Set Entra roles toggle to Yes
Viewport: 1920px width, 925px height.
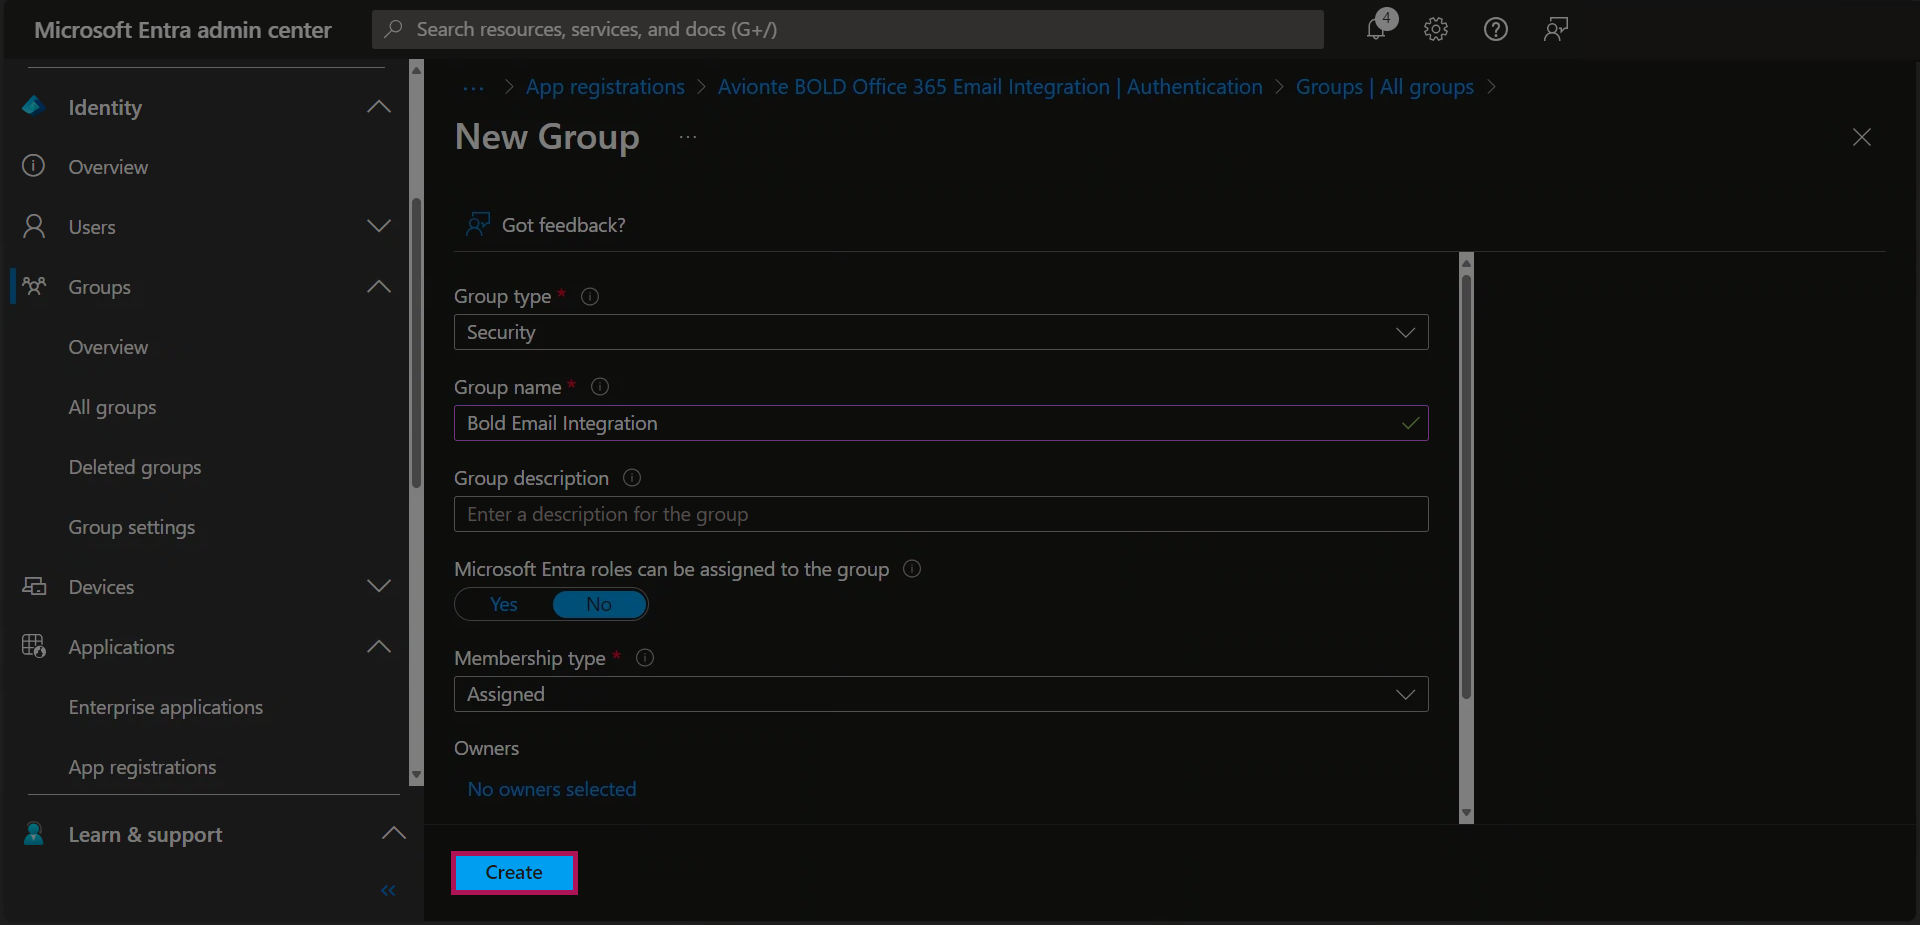point(503,604)
